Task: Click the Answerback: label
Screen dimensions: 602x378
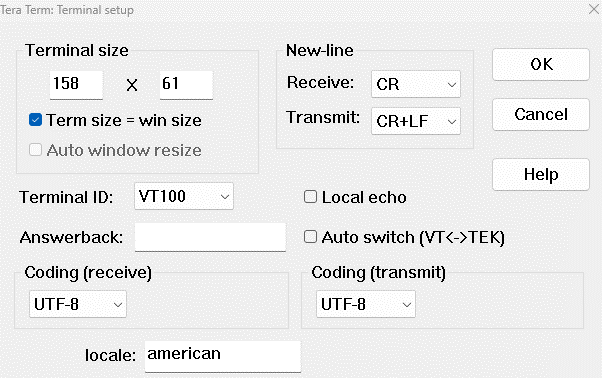Action: pos(71,238)
